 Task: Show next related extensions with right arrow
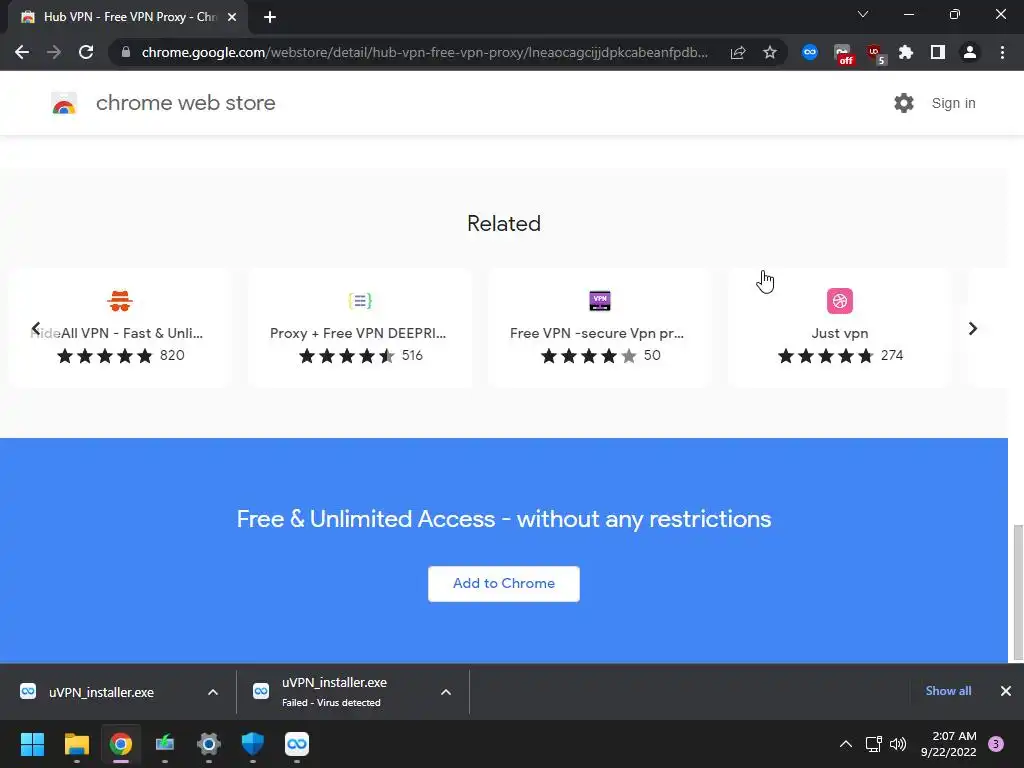click(x=972, y=328)
